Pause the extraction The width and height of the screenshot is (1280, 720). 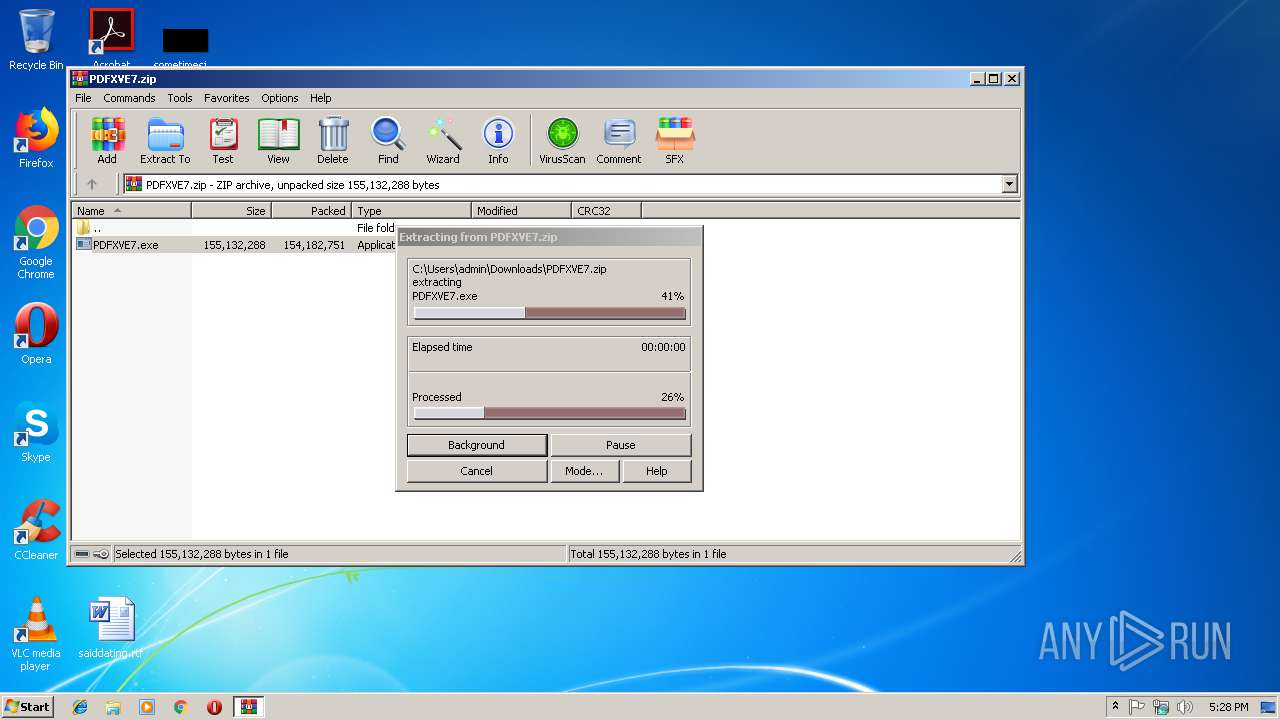(x=621, y=445)
